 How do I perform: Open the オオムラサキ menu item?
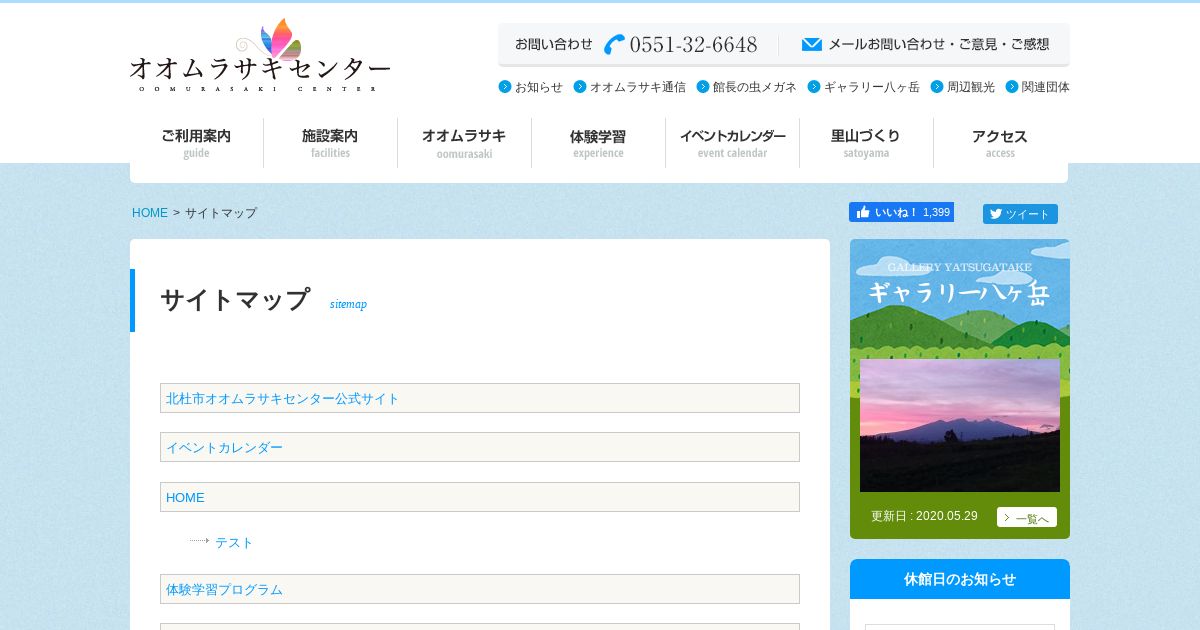pos(464,143)
